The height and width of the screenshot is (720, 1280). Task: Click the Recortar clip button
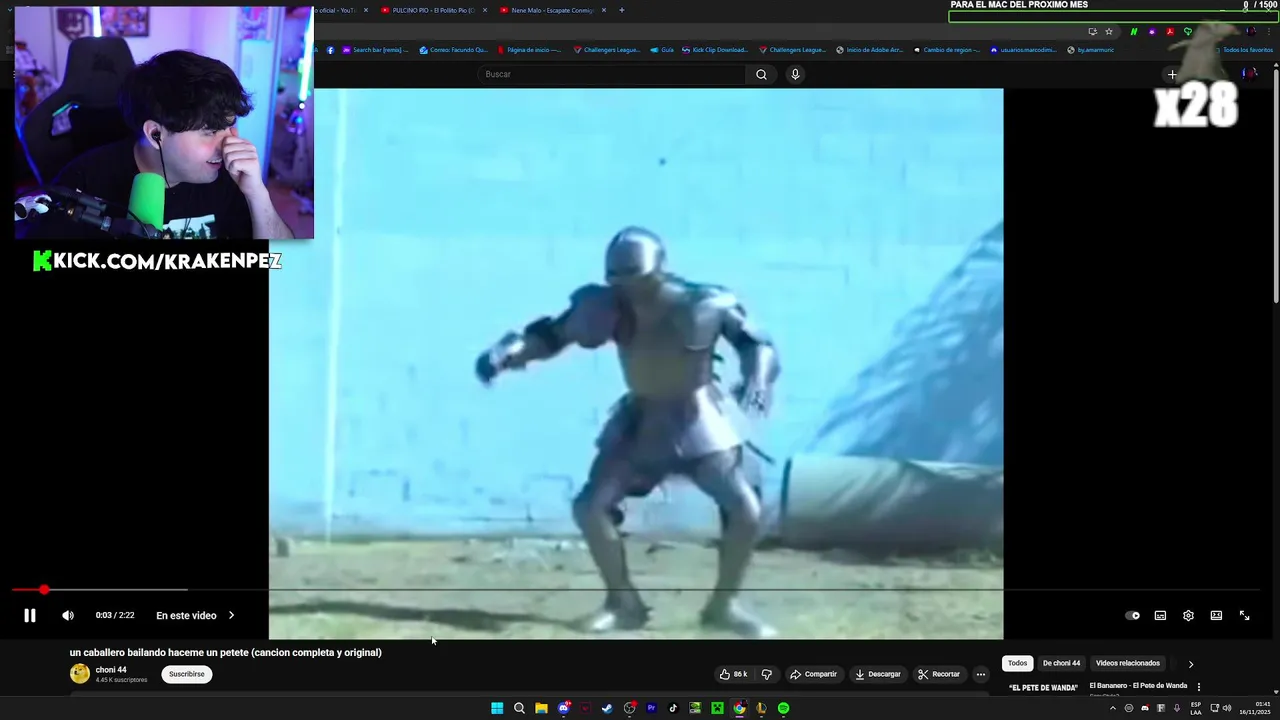[x=939, y=674]
